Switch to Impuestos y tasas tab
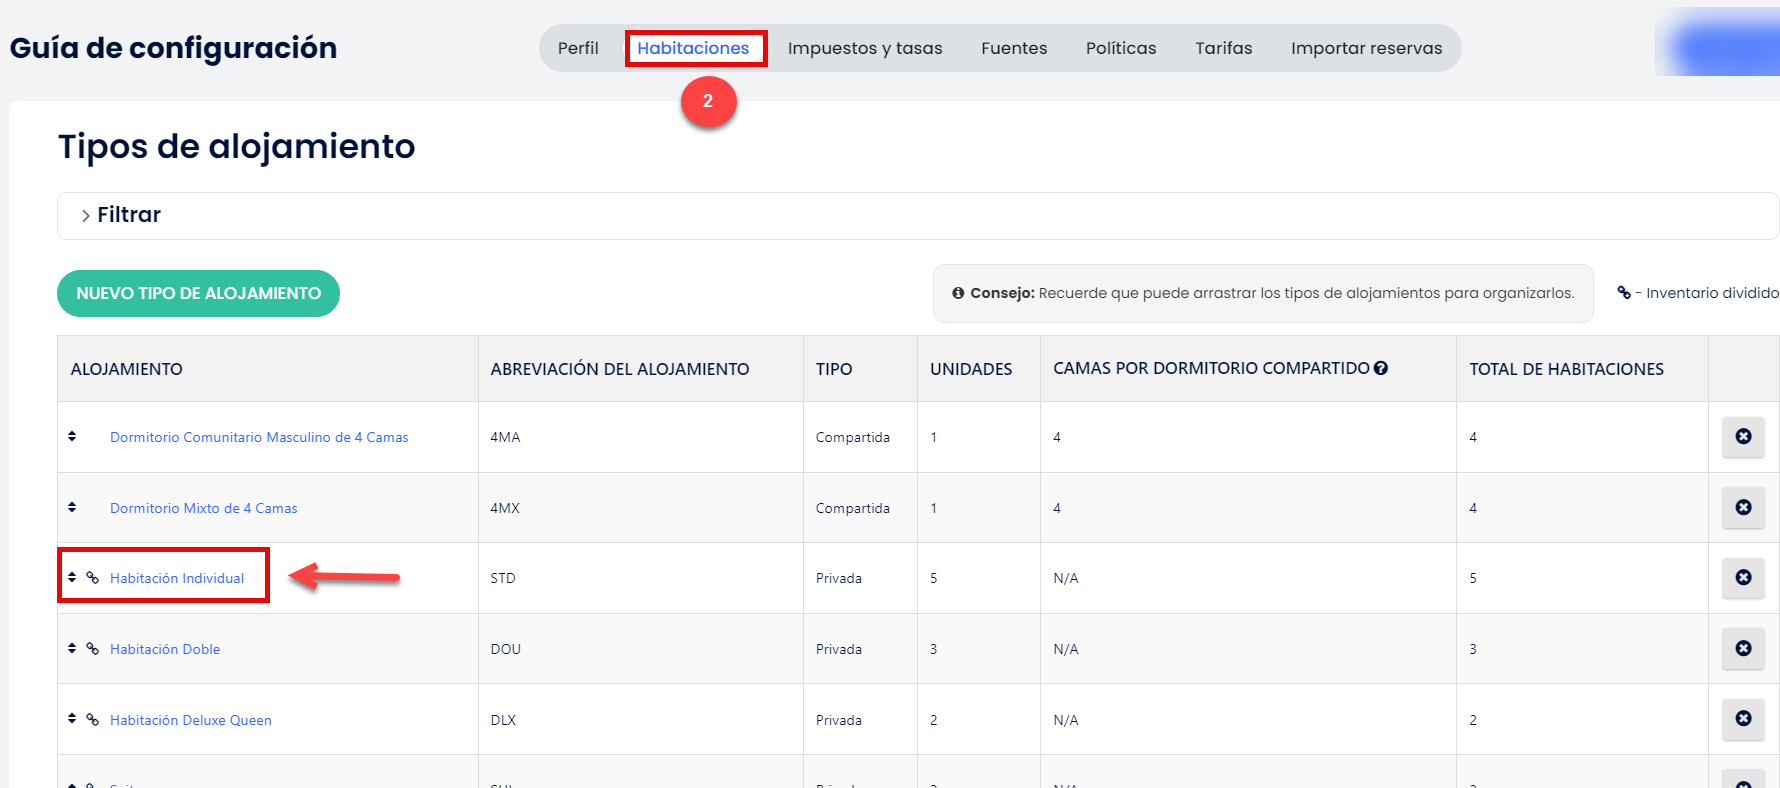The width and height of the screenshot is (1780, 788). 865,48
